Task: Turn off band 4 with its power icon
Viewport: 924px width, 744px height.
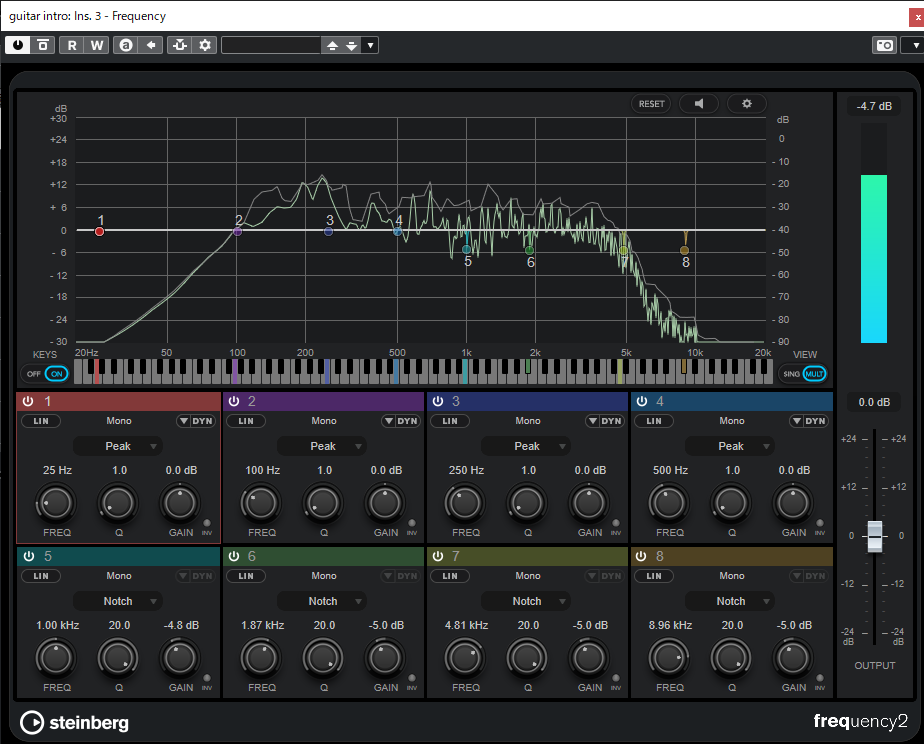Action: pyautogui.click(x=642, y=401)
